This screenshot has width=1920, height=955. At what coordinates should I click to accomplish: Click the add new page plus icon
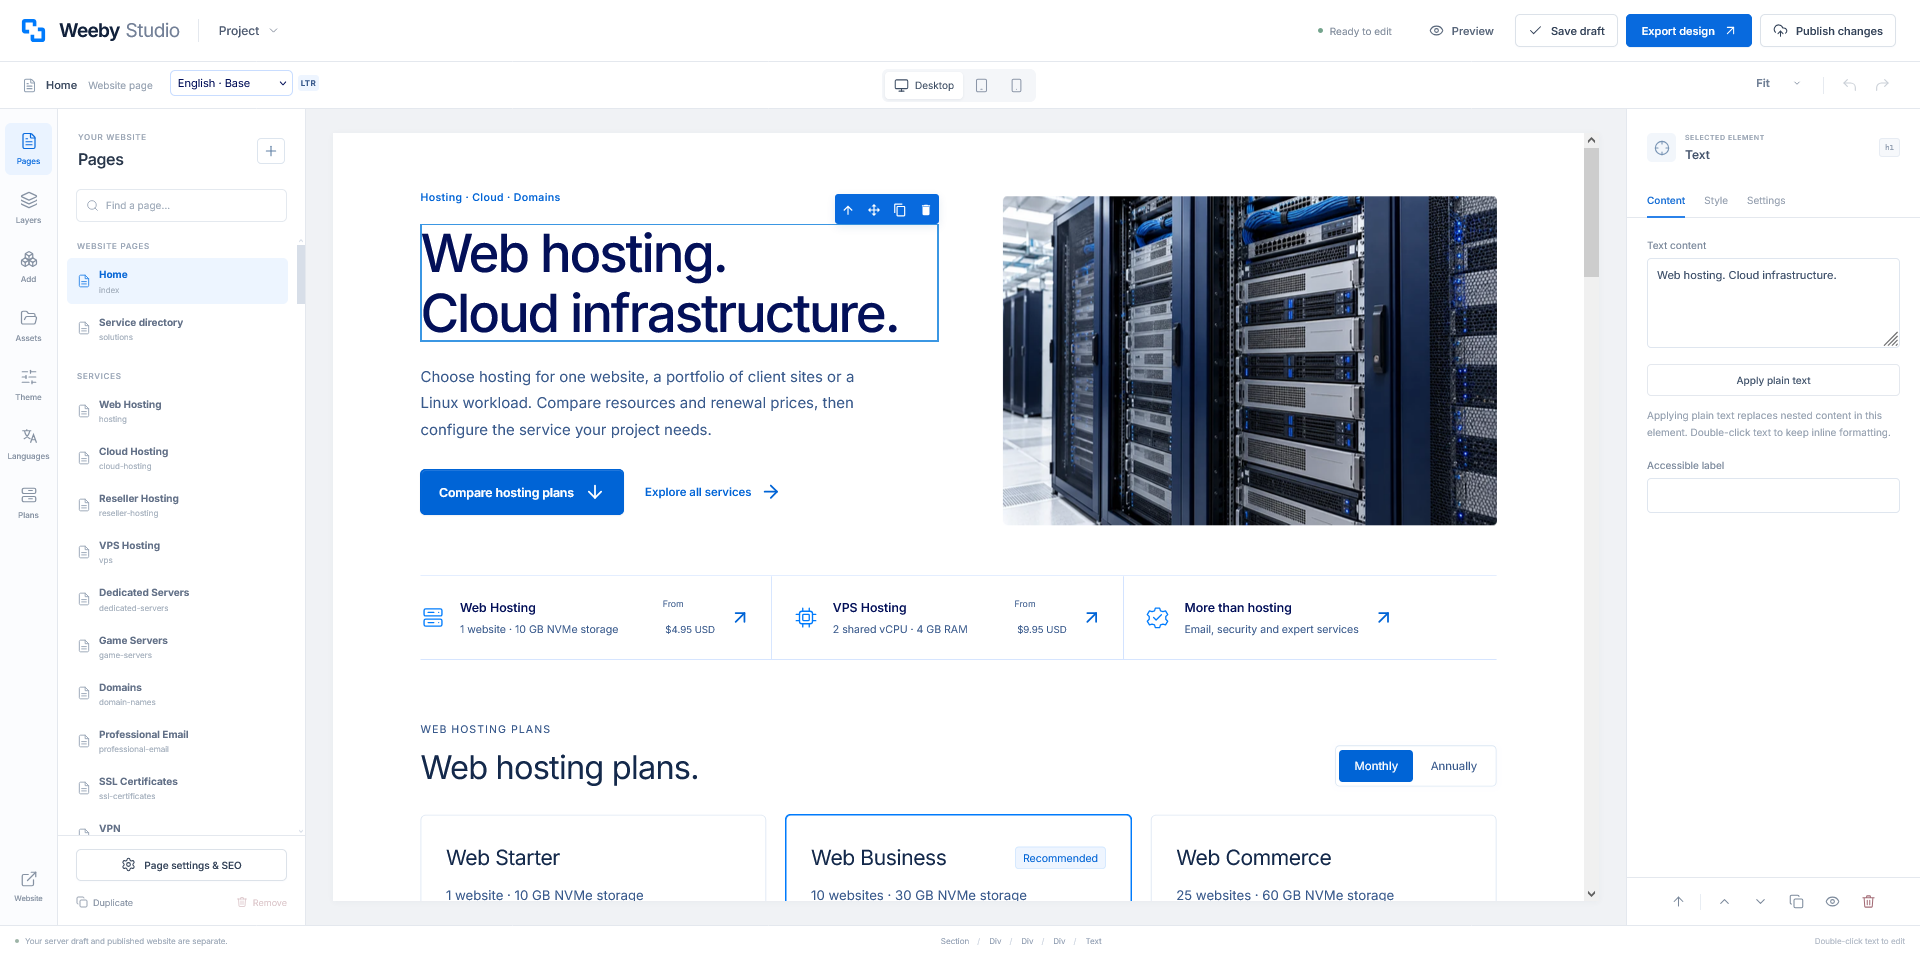coord(271,151)
